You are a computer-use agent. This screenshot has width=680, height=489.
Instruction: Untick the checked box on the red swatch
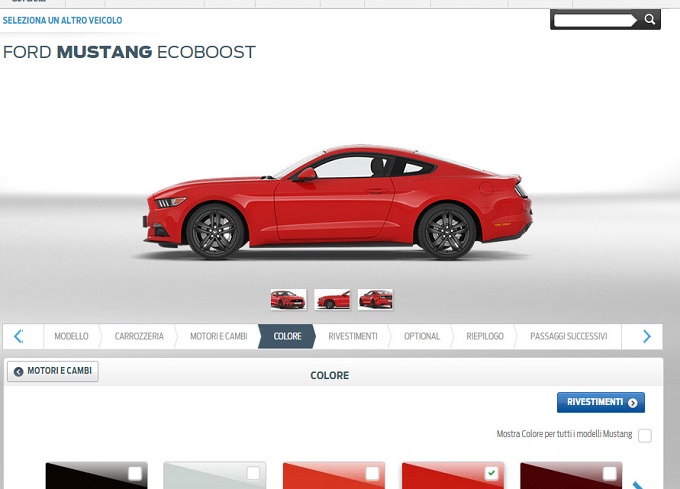click(491, 473)
